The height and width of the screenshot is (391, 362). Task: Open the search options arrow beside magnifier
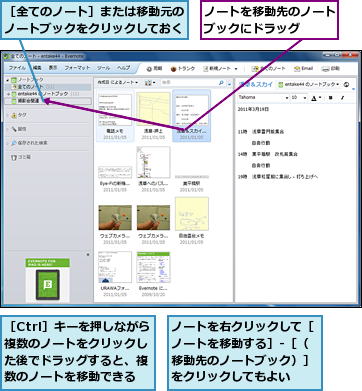(229, 83)
